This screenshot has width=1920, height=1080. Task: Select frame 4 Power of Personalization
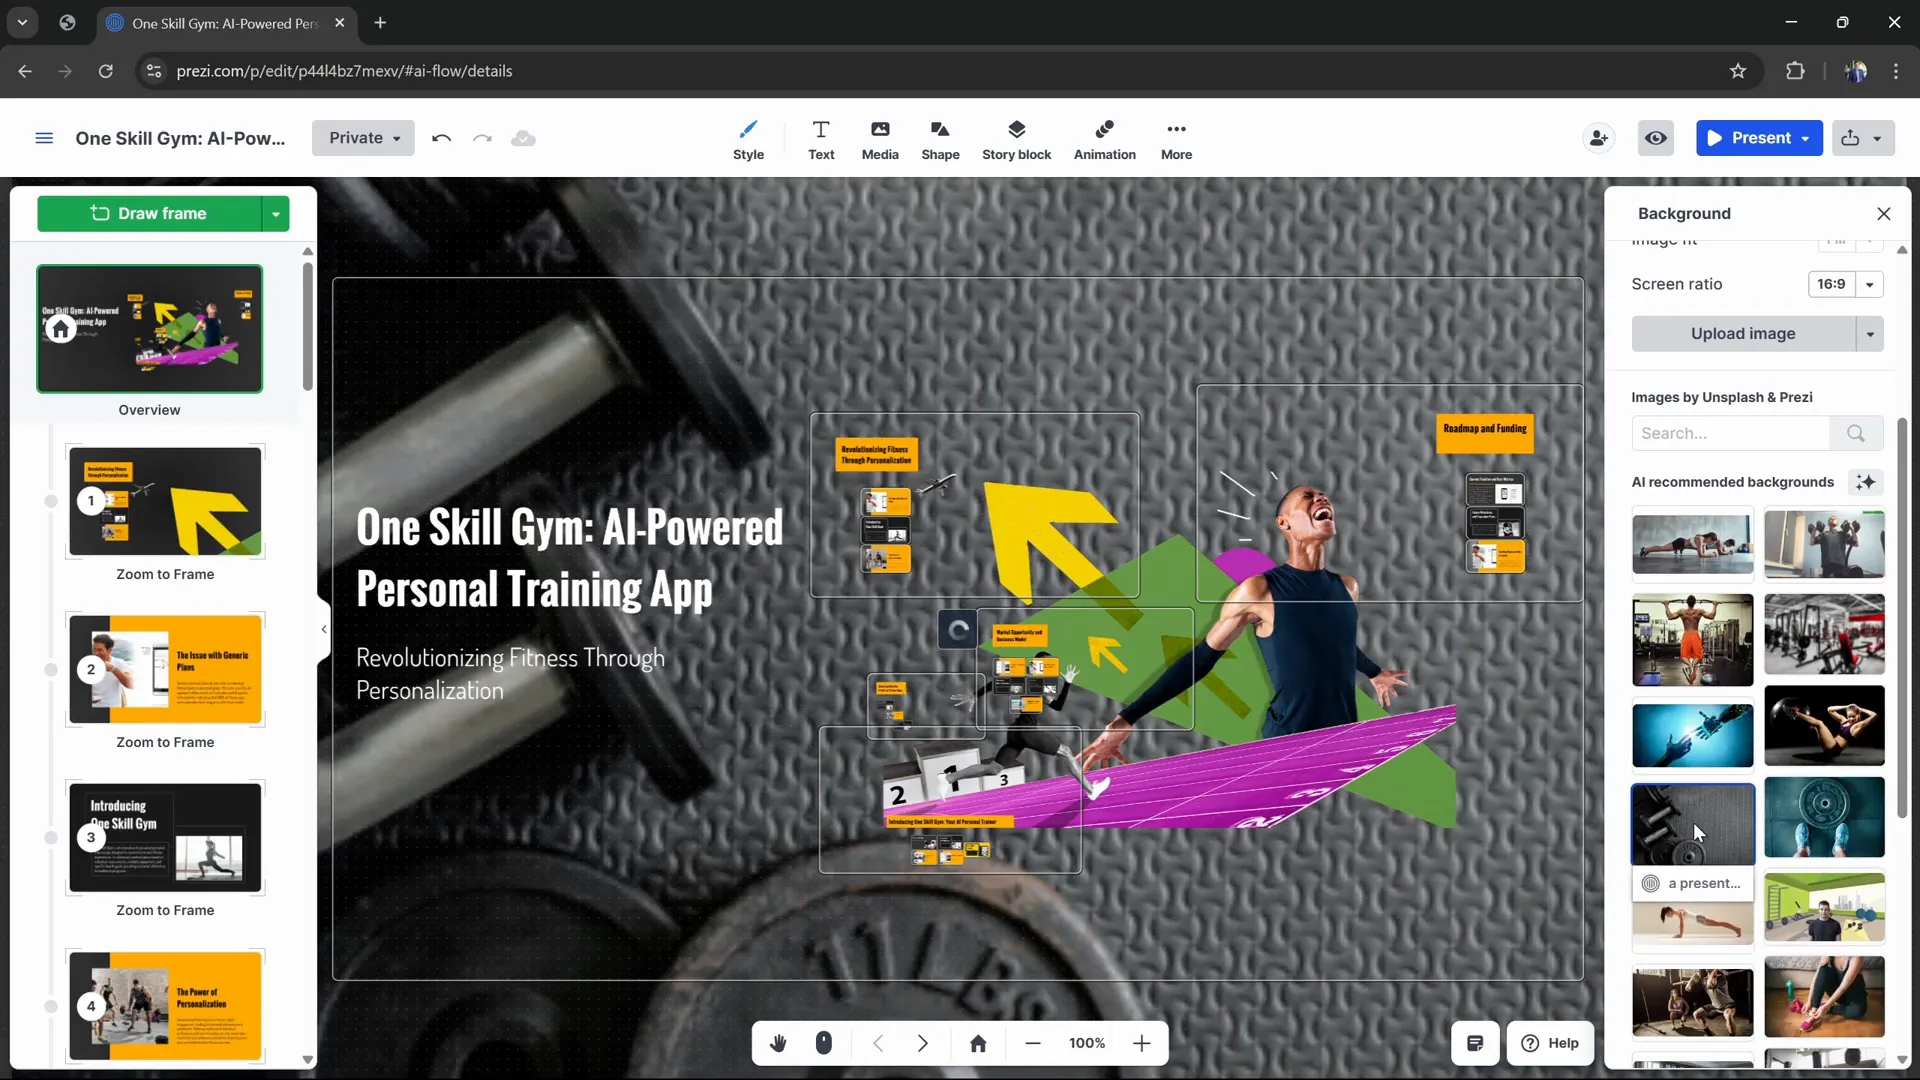coord(165,1005)
